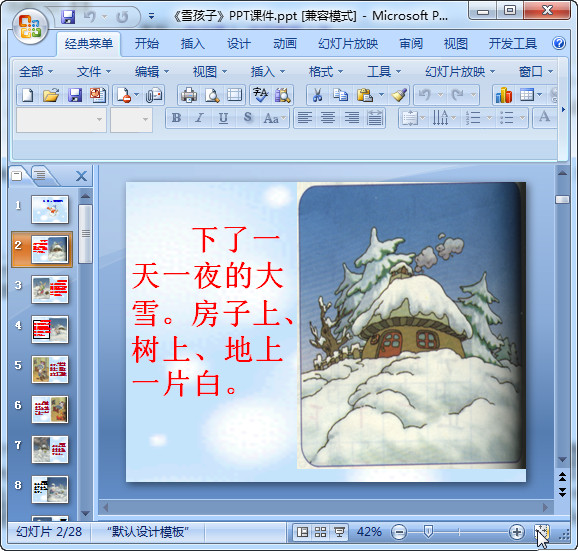Switch to the 动画 ribbon tab
The height and width of the screenshot is (551, 578).
point(285,44)
